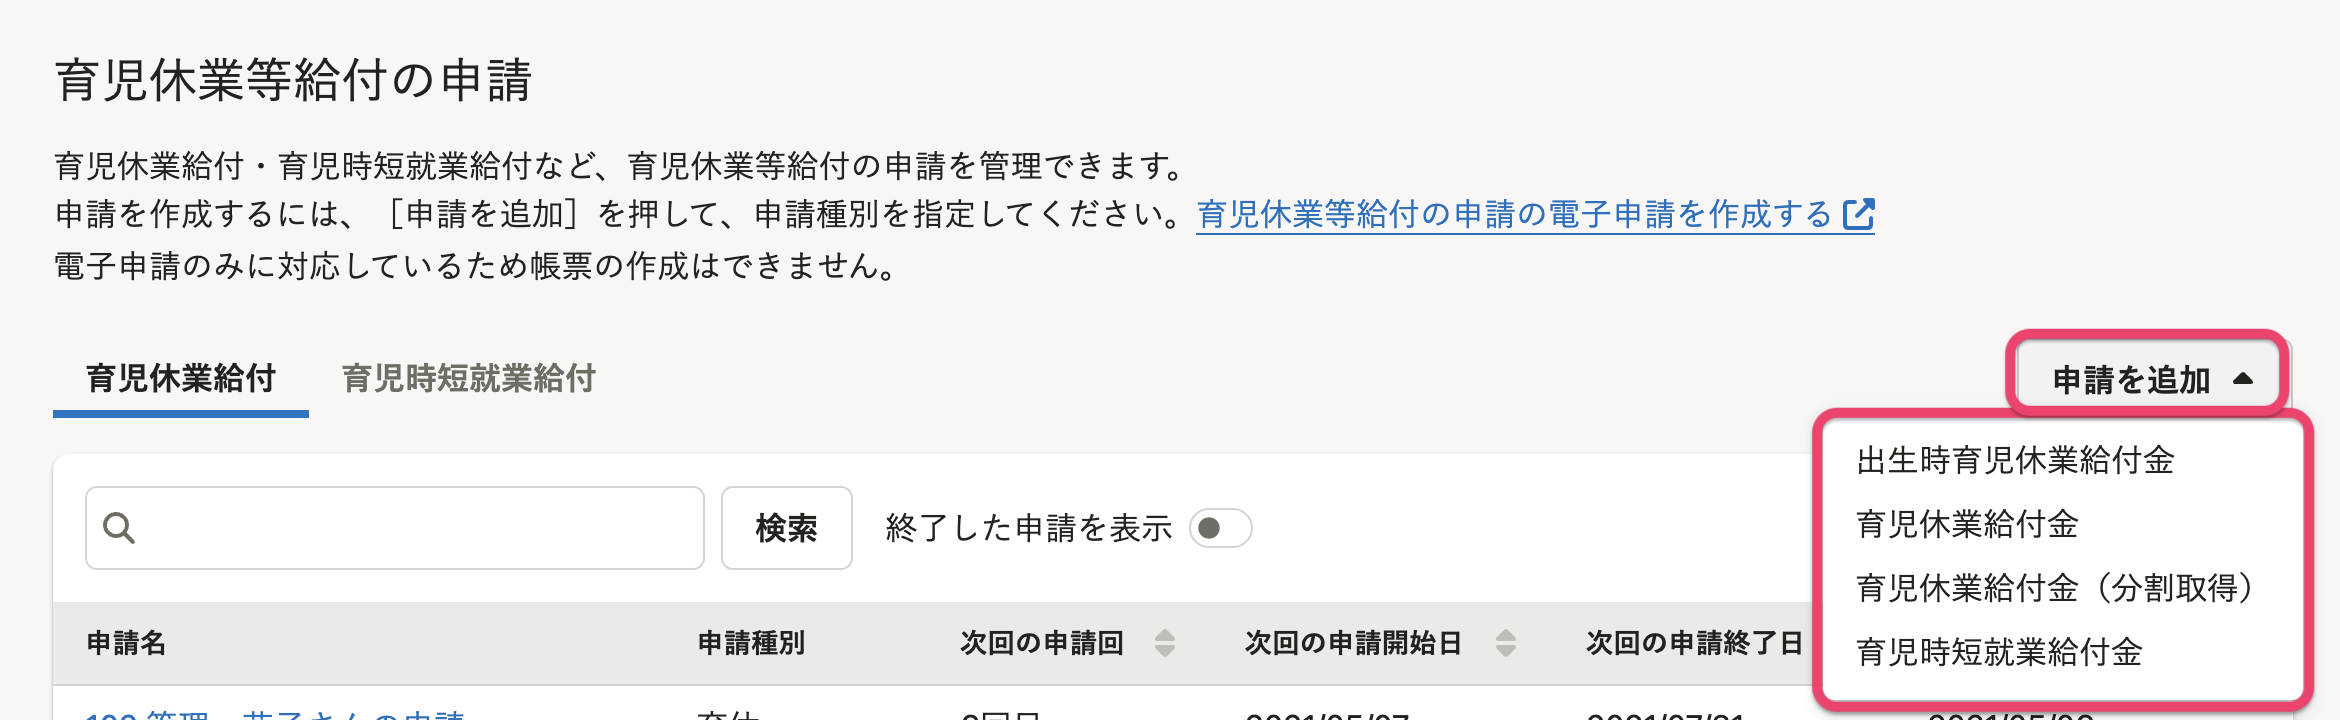2340x720 pixels.
Task: Open the 育児時短就業給付 tab
Action: (469, 379)
